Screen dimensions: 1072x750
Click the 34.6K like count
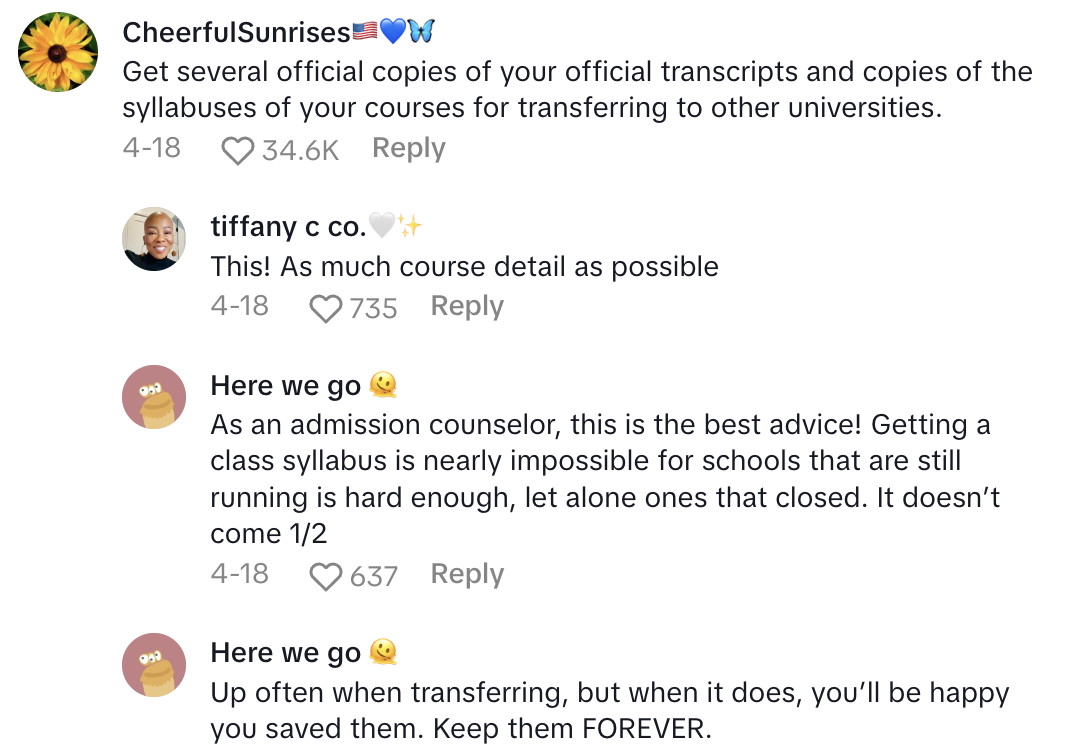click(x=300, y=150)
